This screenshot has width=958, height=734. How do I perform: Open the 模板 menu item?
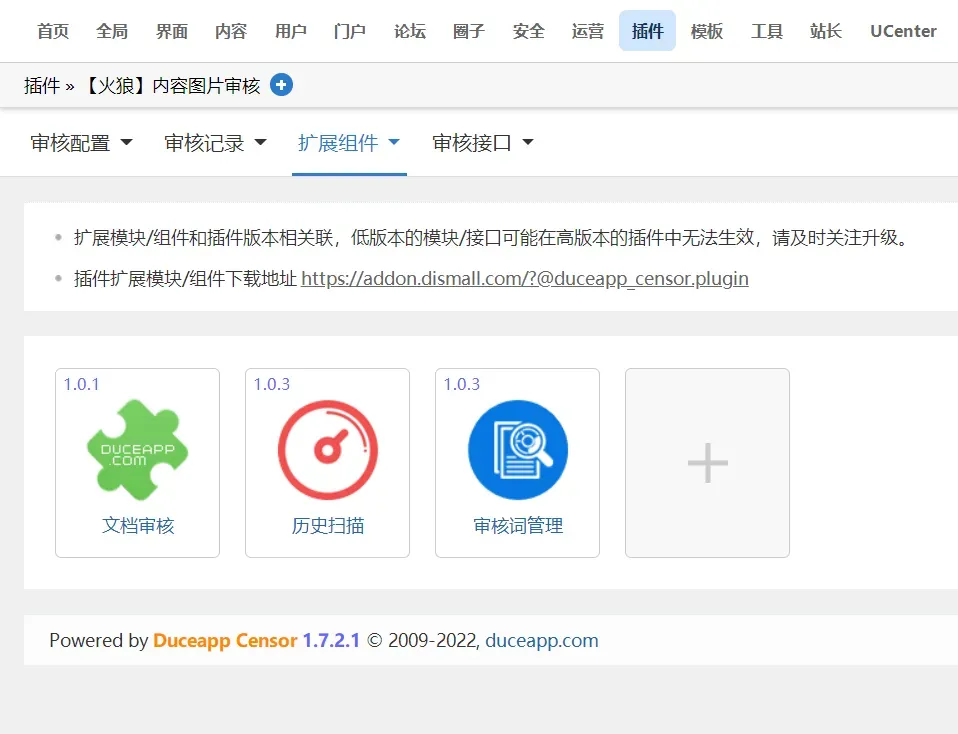(x=707, y=31)
